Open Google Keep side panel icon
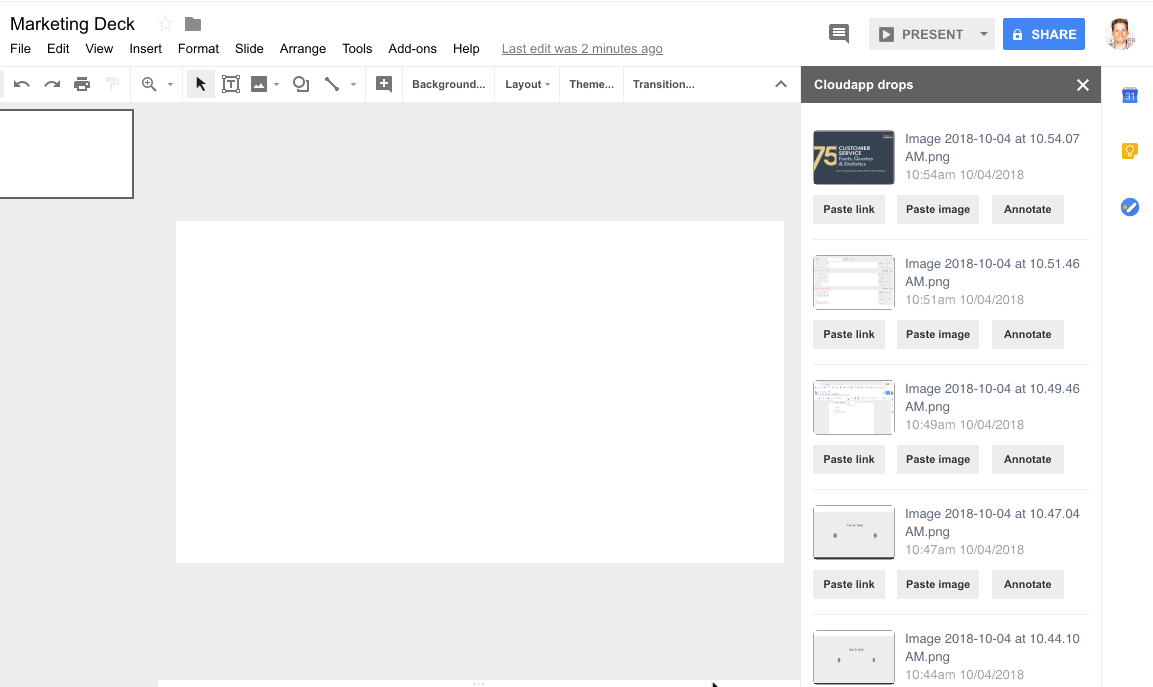1153x687 pixels. (x=1129, y=151)
